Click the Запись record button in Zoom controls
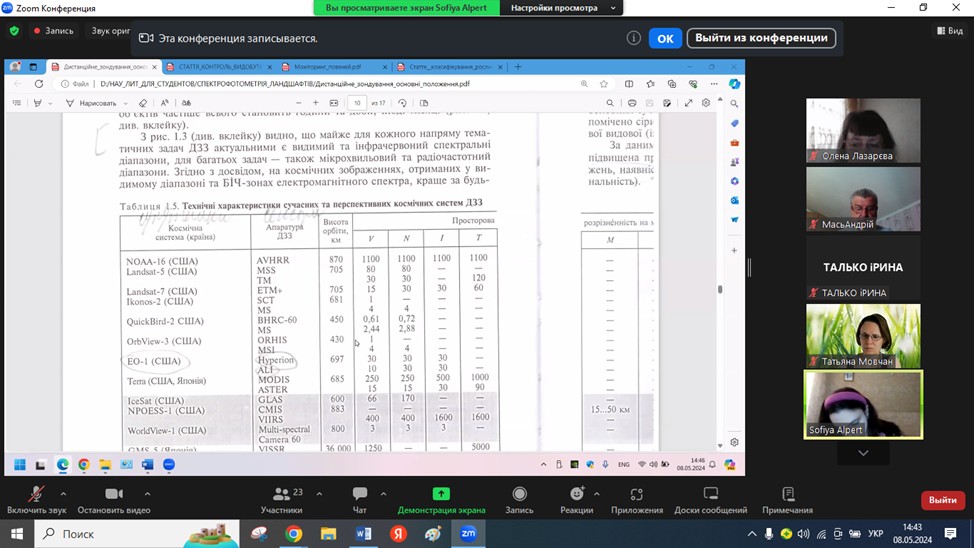Image resolution: width=974 pixels, height=548 pixels. [x=519, y=500]
